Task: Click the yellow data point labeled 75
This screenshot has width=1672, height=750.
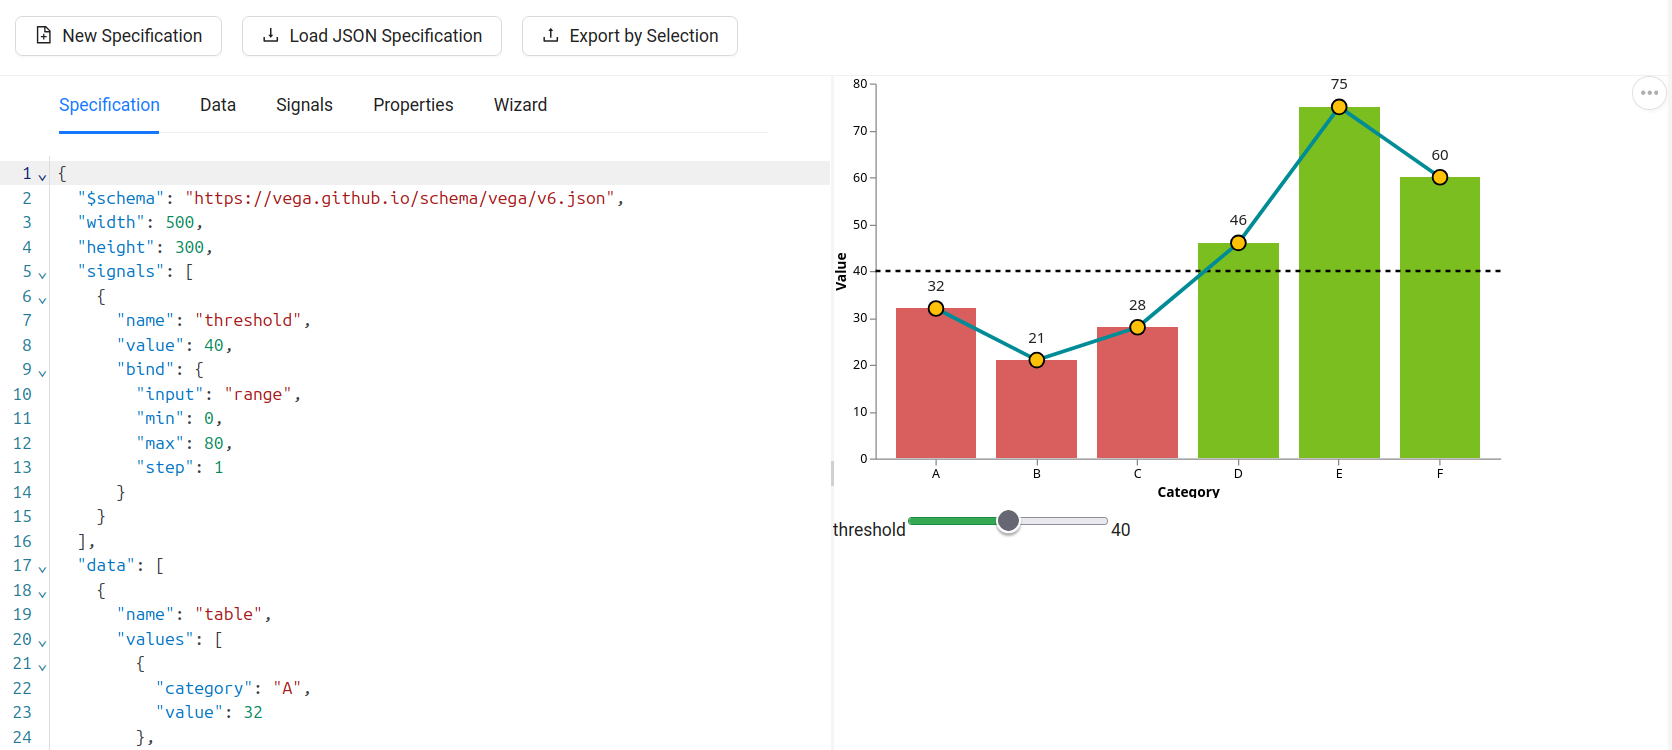Action: 1339,107
